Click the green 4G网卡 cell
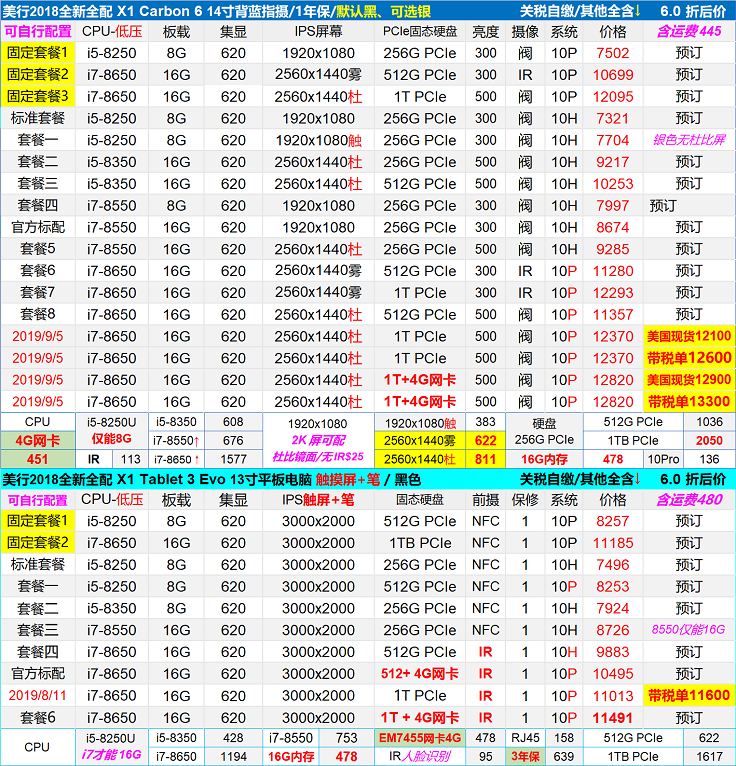This screenshot has height=766, width=736. point(37,440)
